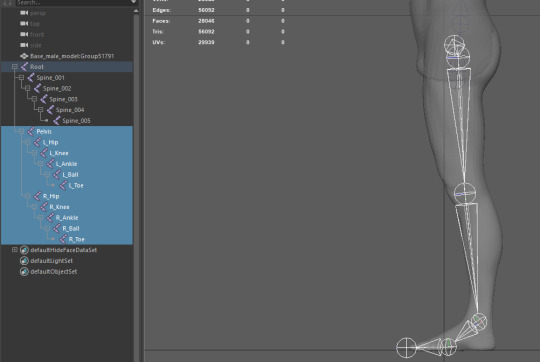Click the Base_male_model group transform icon
540x362 pixels.
click(x=24, y=56)
